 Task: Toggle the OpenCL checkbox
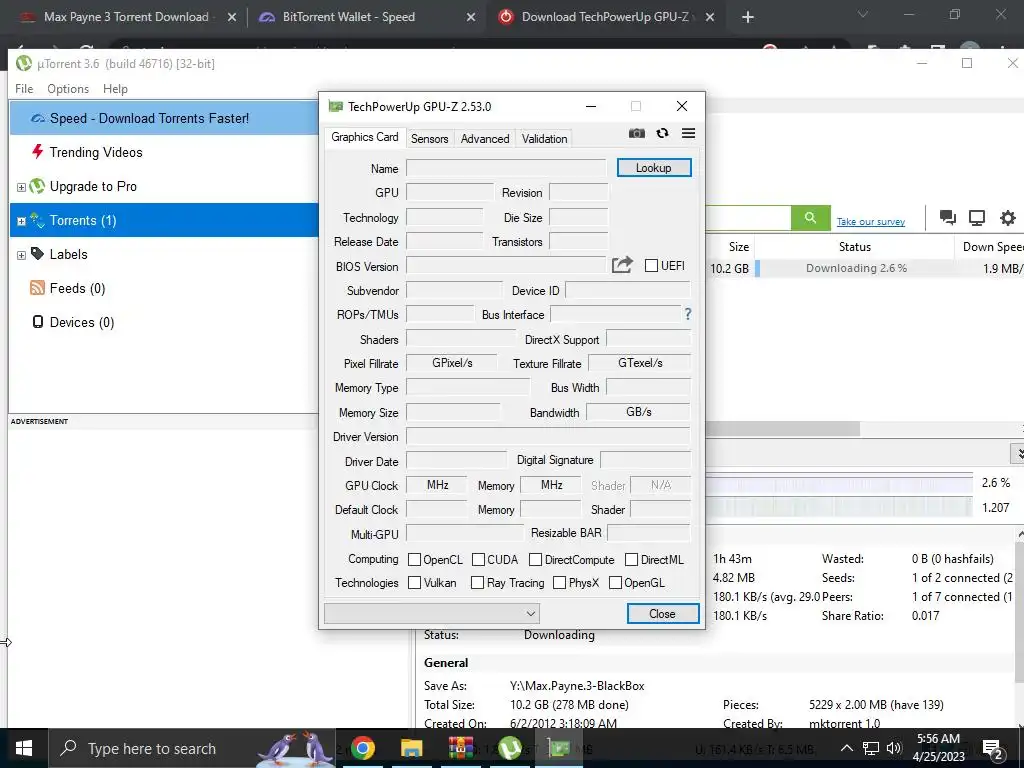tap(414, 560)
